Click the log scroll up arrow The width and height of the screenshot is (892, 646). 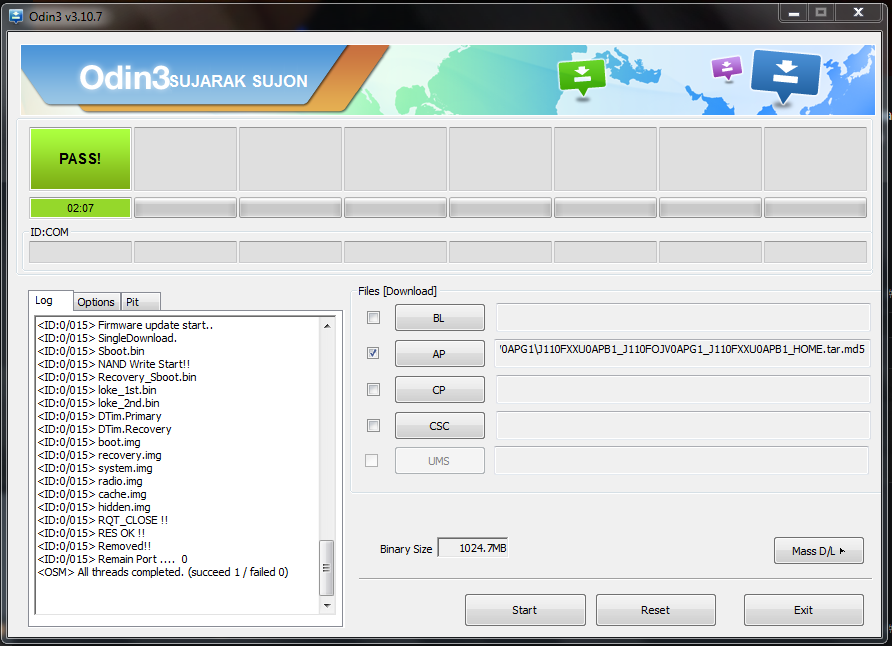pos(326,325)
